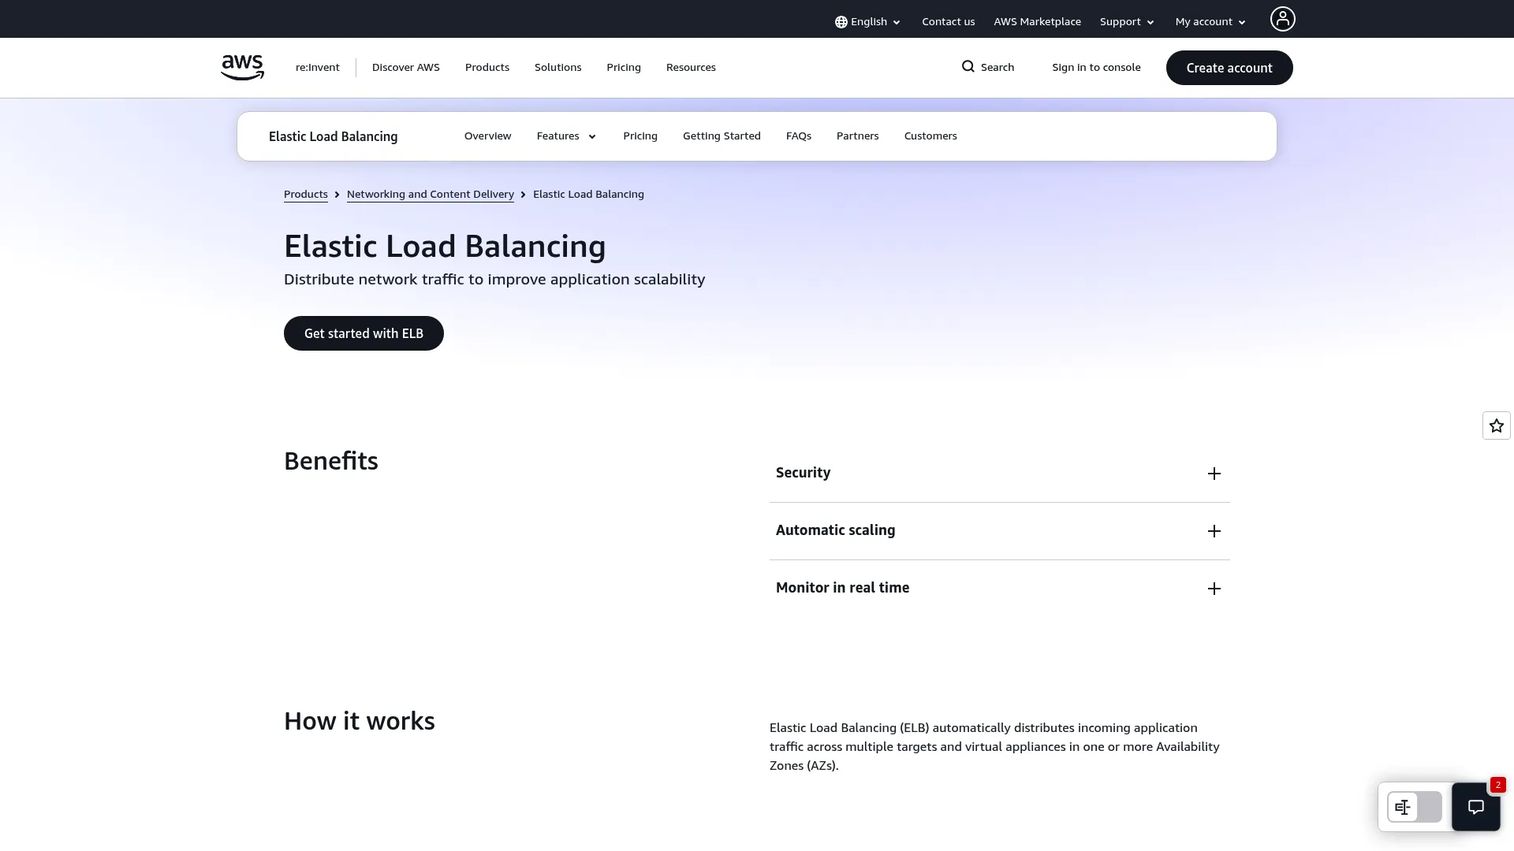Open the Customers tab

point(931,136)
